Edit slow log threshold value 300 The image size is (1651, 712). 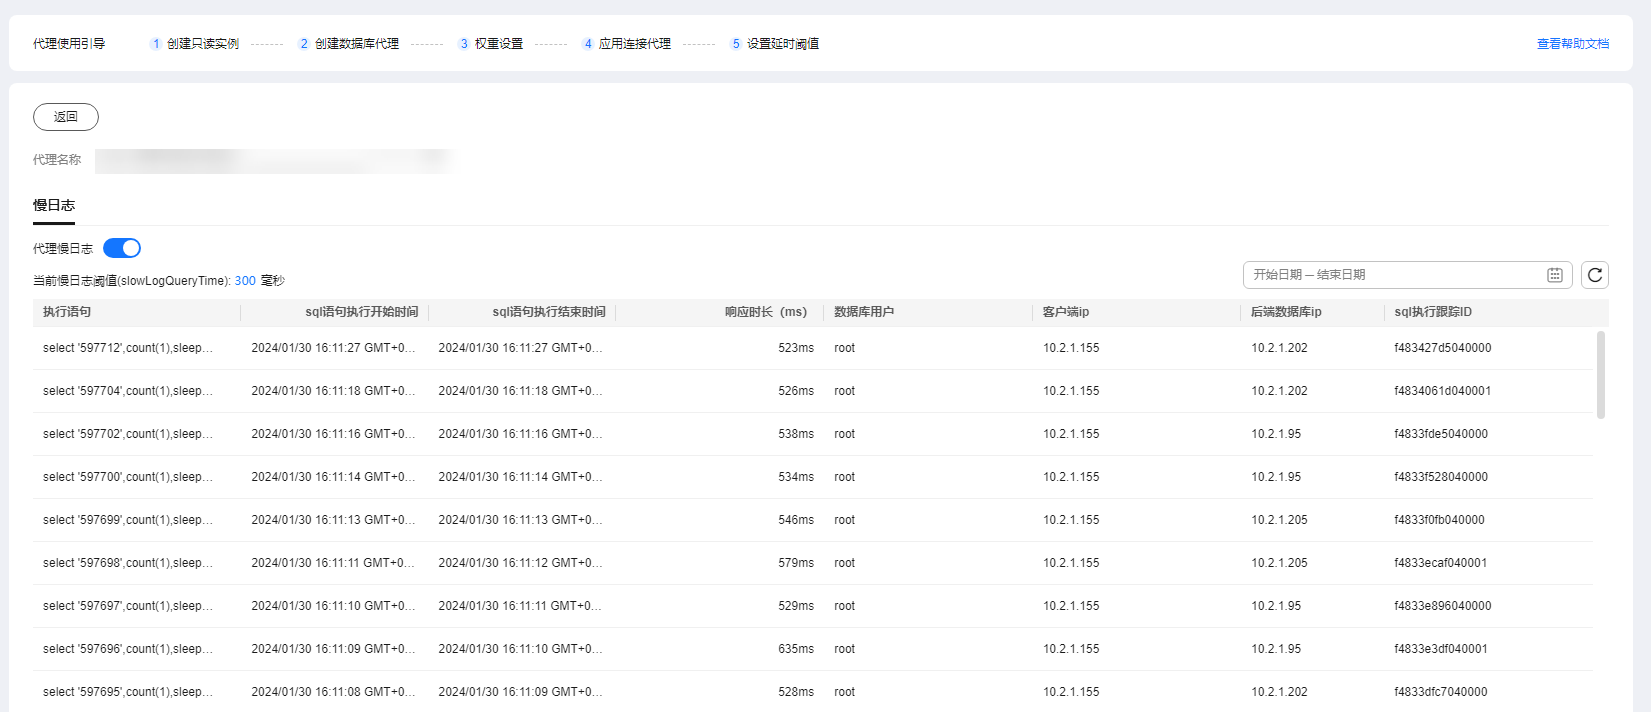(245, 281)
